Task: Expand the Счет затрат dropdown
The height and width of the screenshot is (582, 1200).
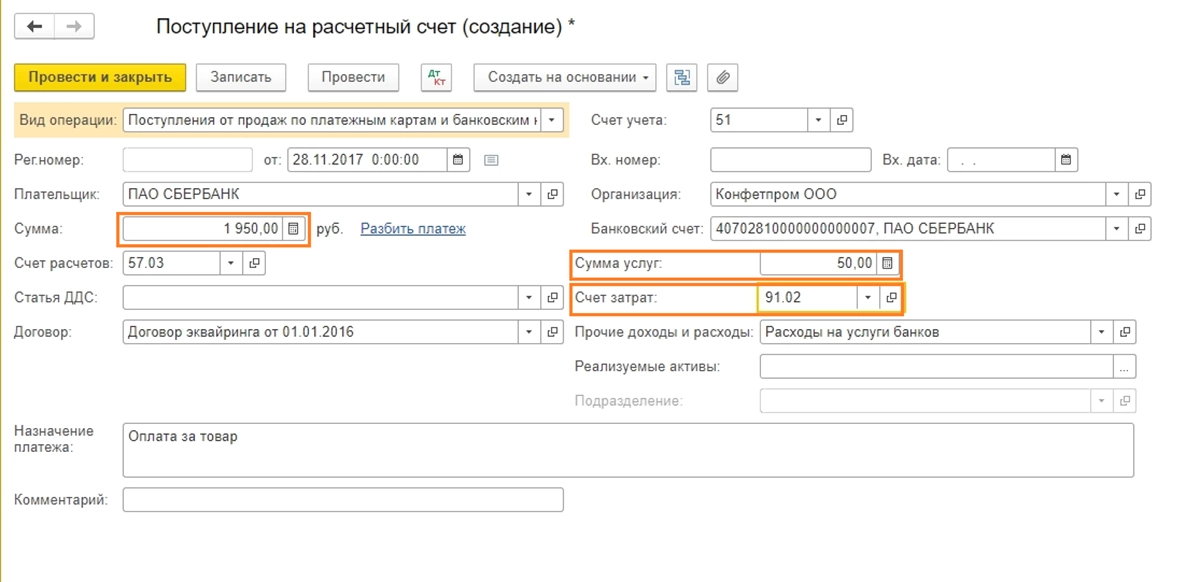Action: click(x=867, y=298)
